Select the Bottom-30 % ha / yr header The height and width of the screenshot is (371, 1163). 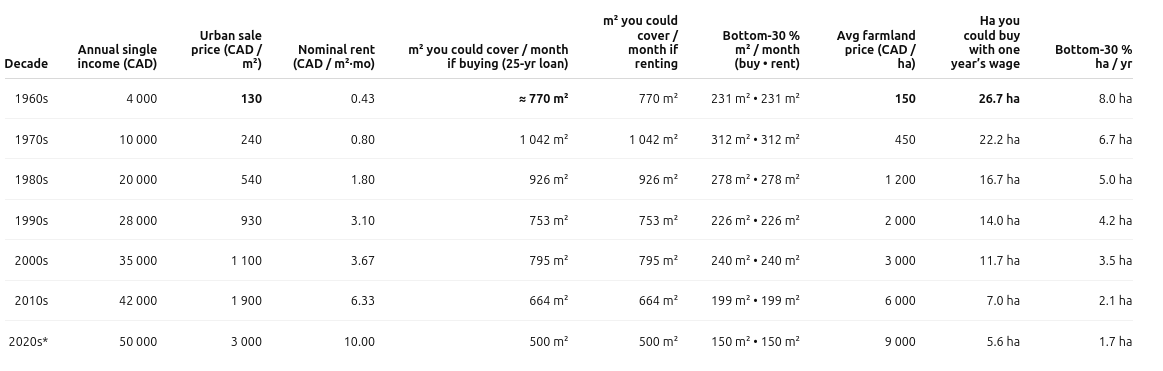[x=1093, y=57]
